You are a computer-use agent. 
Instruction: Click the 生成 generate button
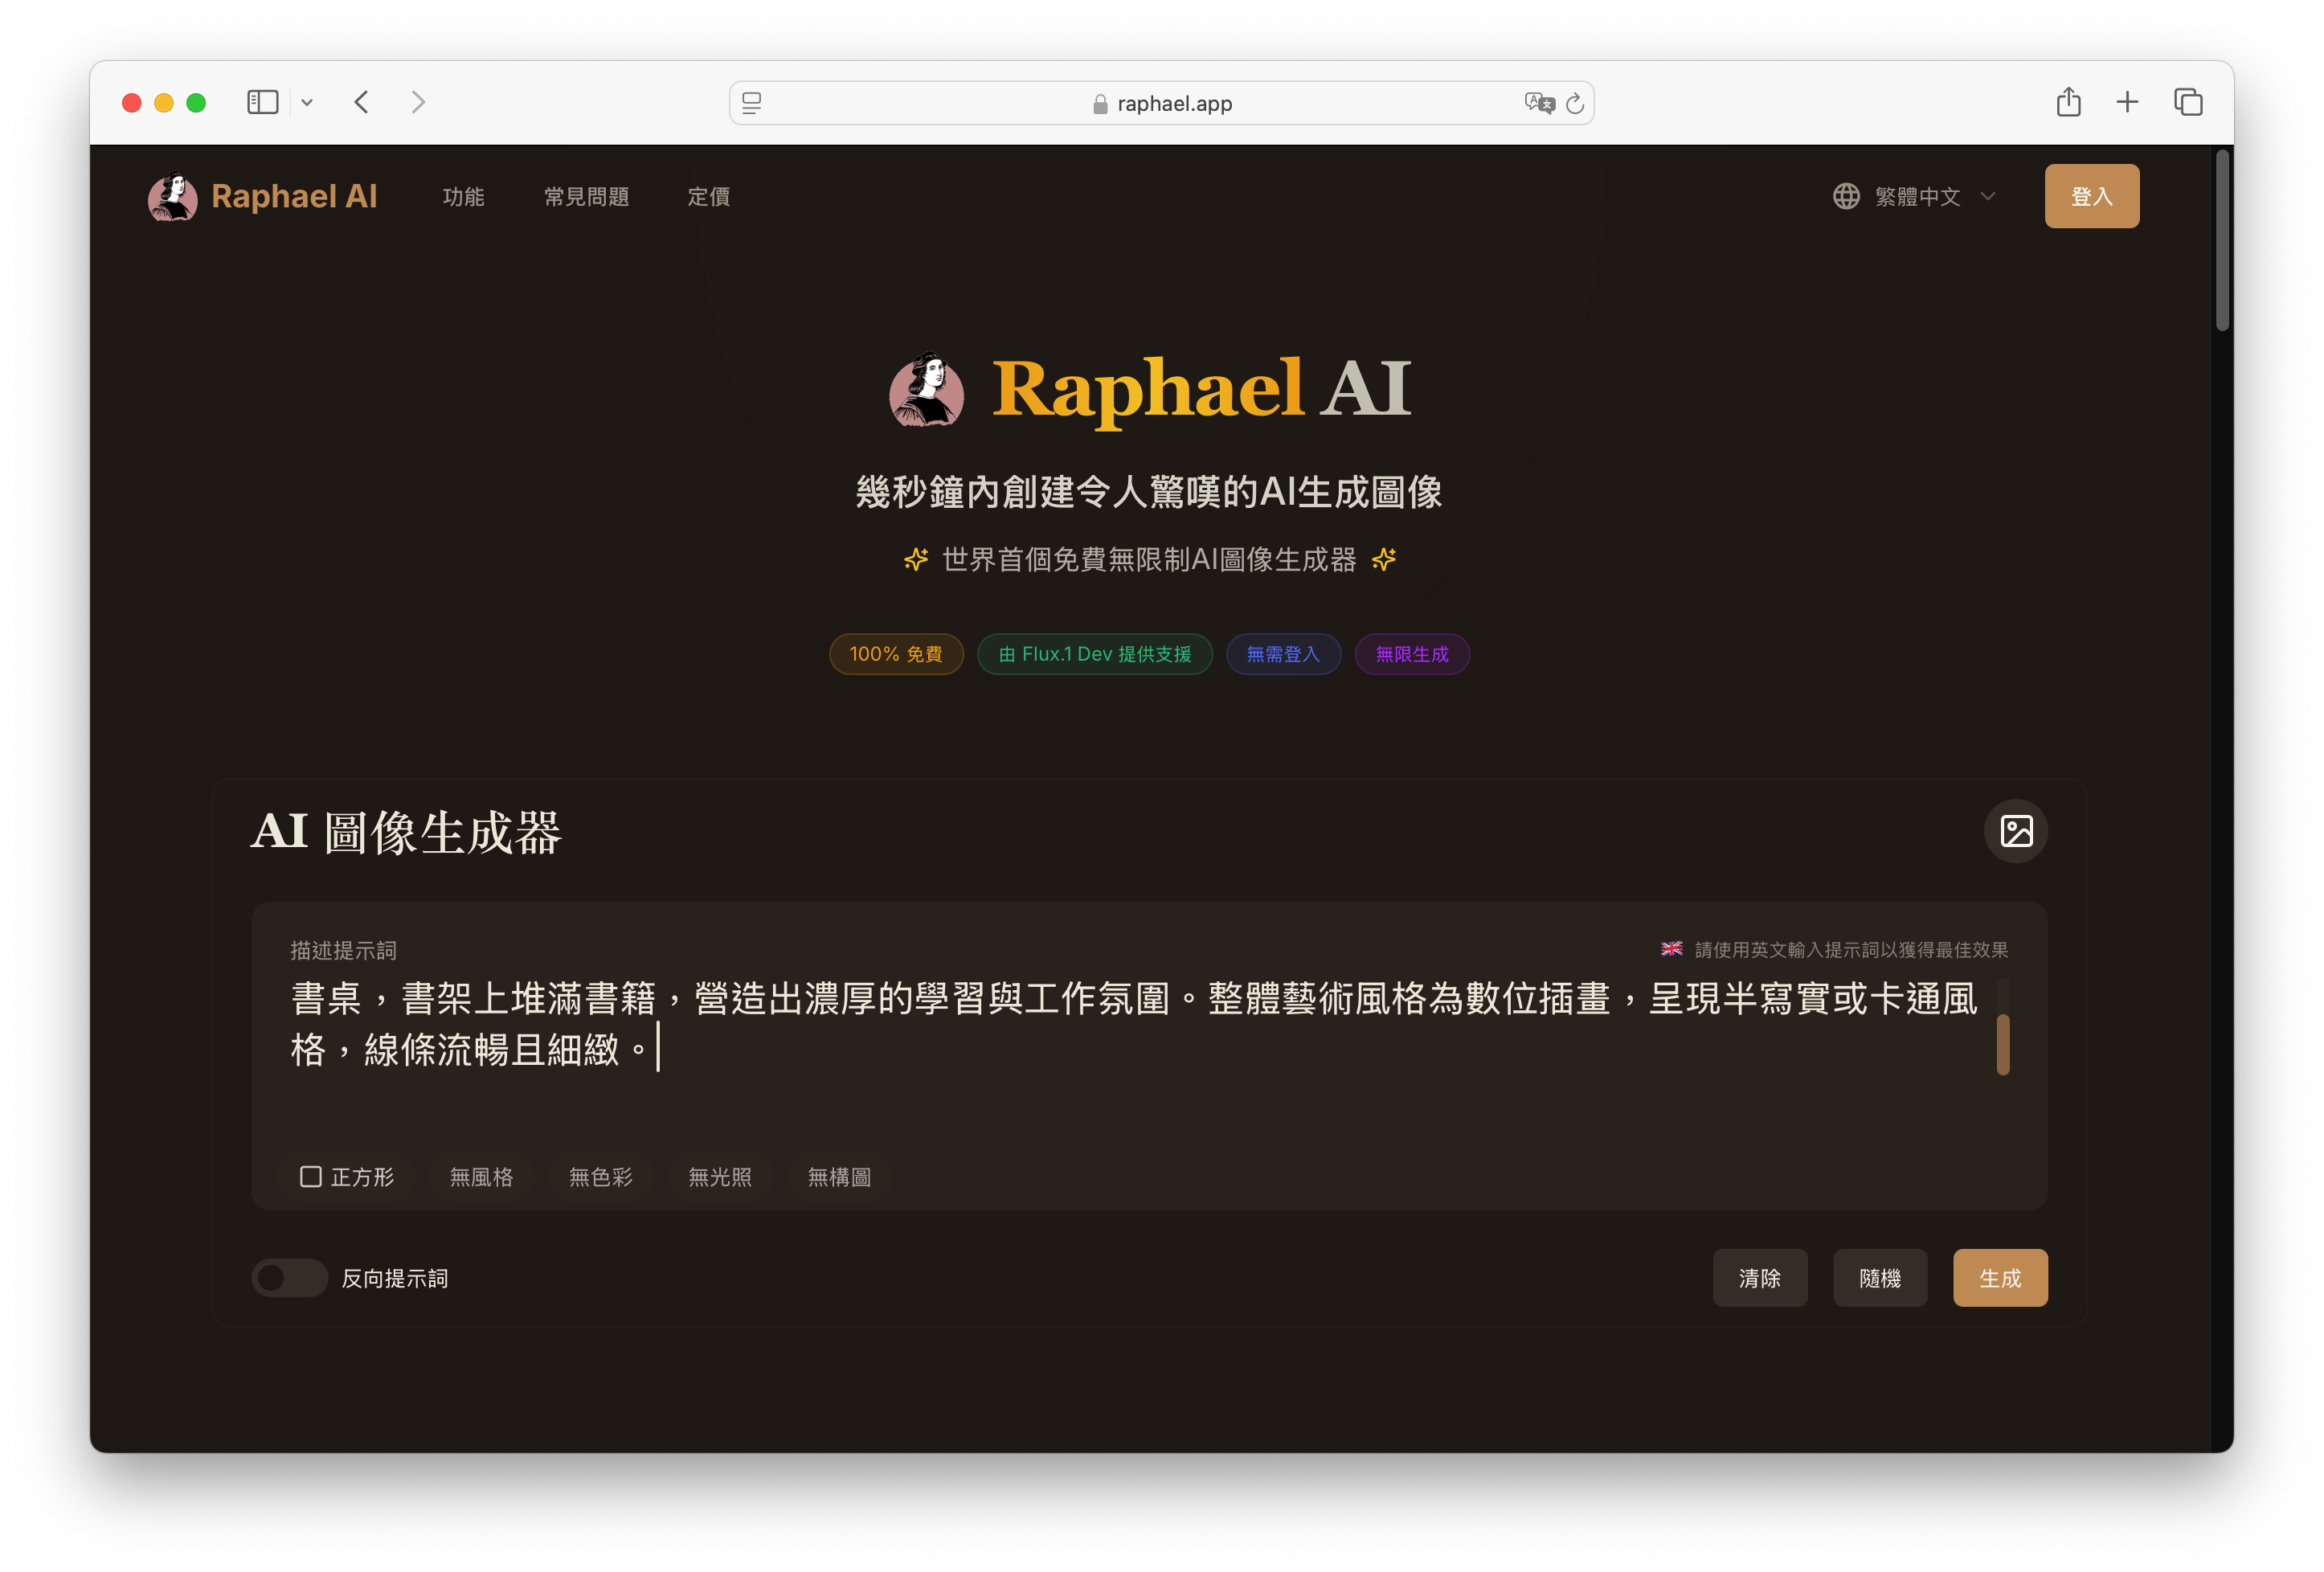tap(2000, 1278)
